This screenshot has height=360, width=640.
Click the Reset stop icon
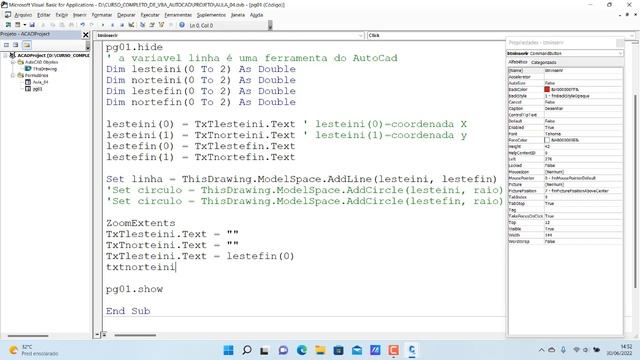[x=122, y=25]
